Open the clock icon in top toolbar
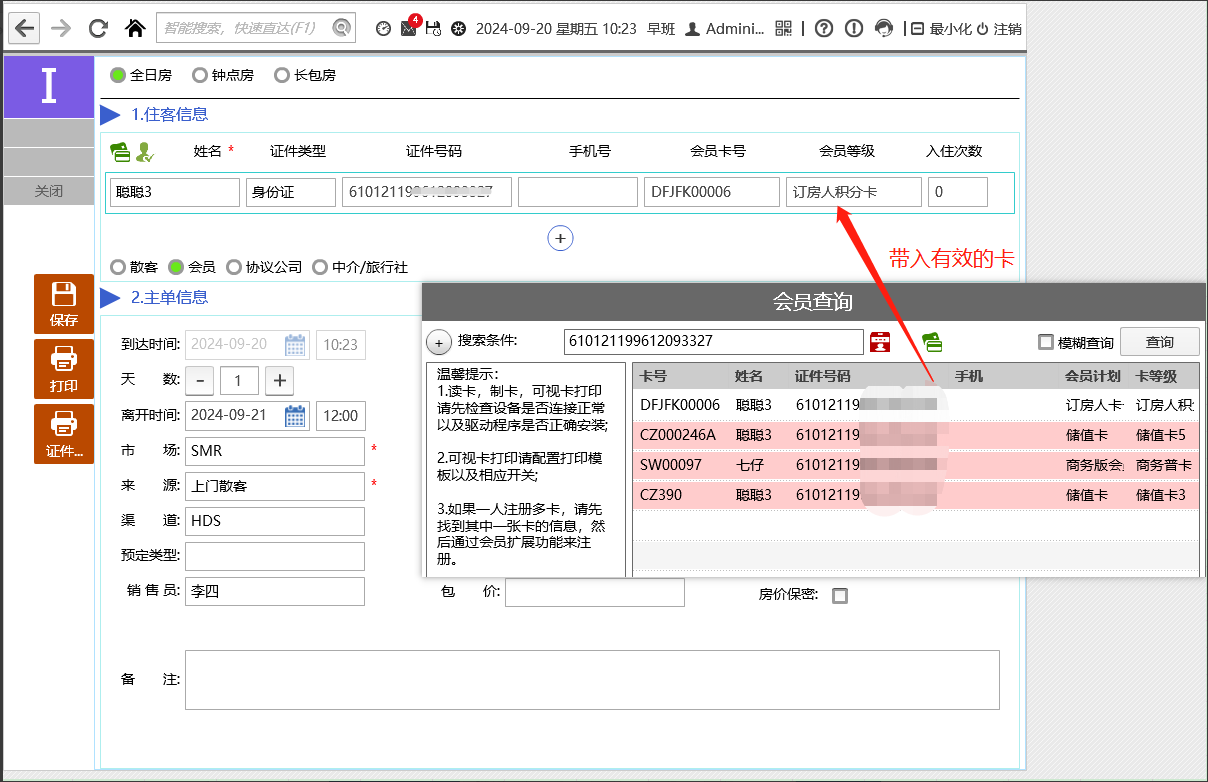The width and height of the screenshot is (1208, 782). 383,29
